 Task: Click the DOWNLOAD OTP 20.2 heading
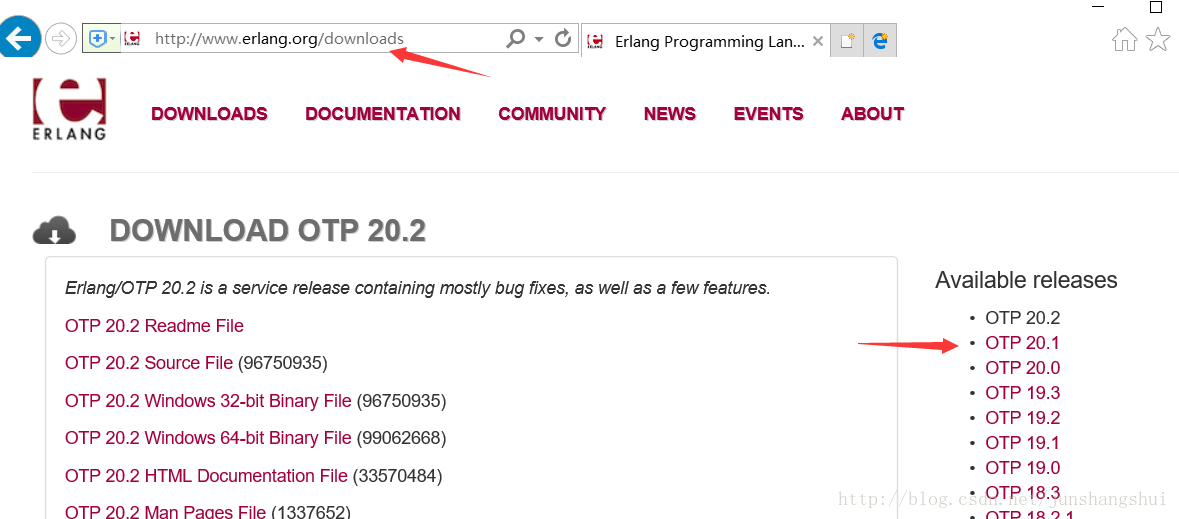coord(268,231)
